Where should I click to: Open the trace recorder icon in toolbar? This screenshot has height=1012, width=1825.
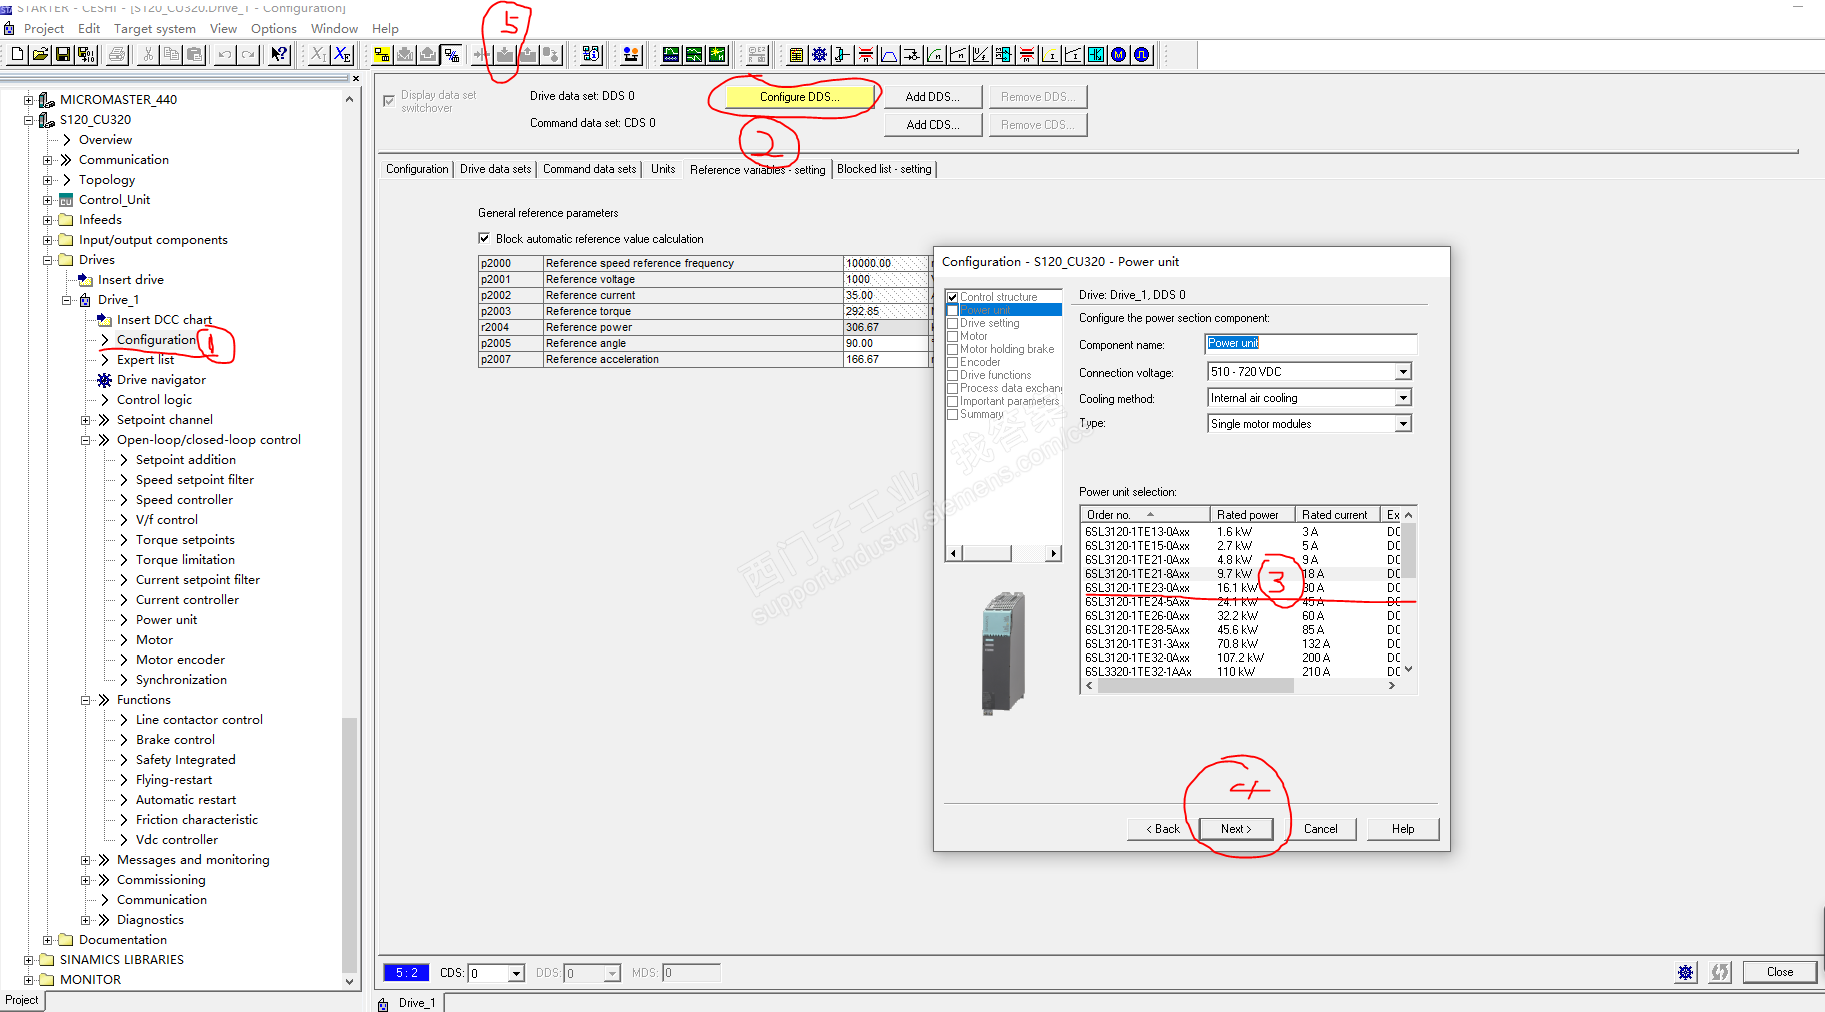pos(671,55)
